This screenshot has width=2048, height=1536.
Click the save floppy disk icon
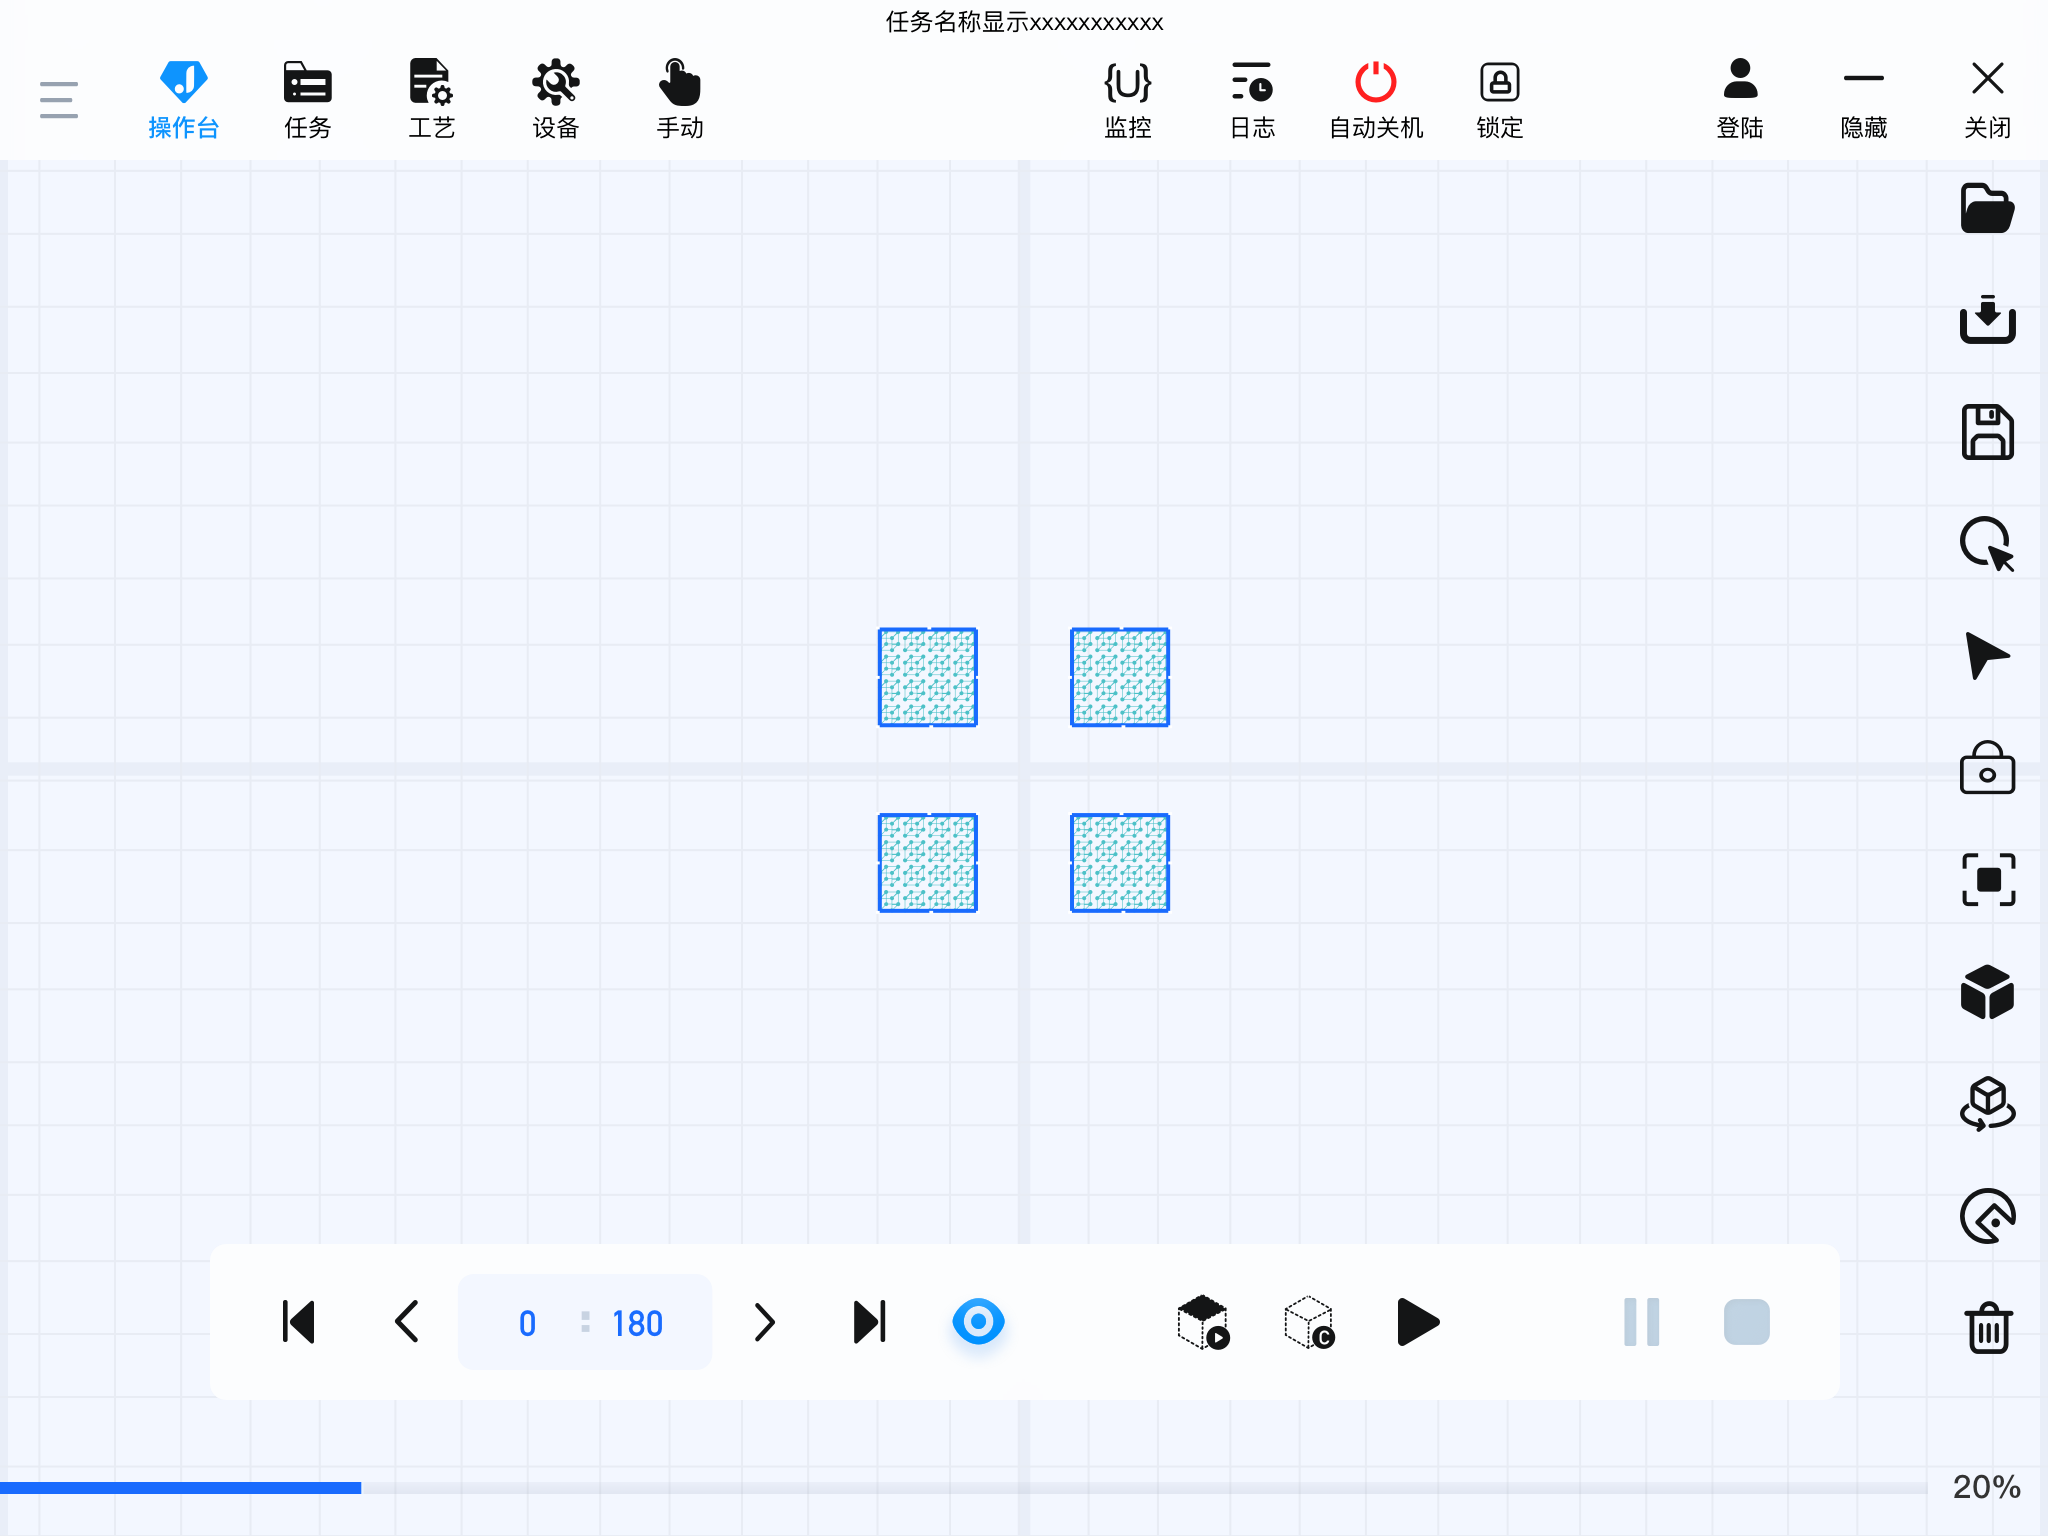pyautogui.click(x=1986, y=432)
